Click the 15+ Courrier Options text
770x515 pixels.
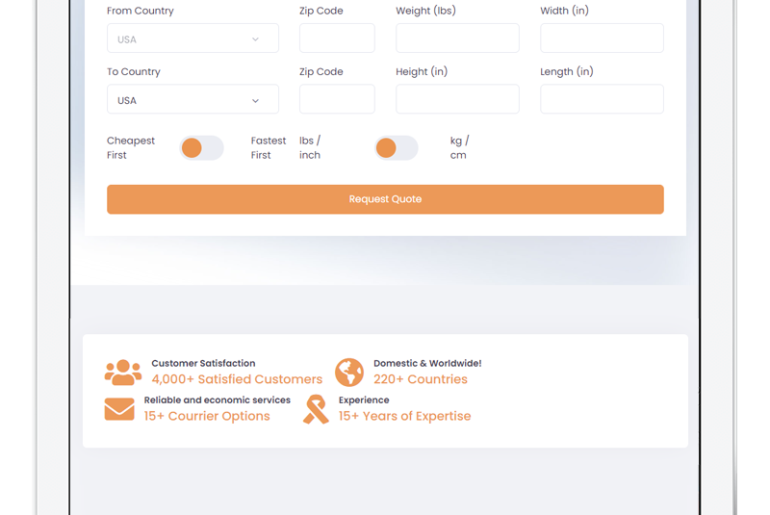[207, 416]
